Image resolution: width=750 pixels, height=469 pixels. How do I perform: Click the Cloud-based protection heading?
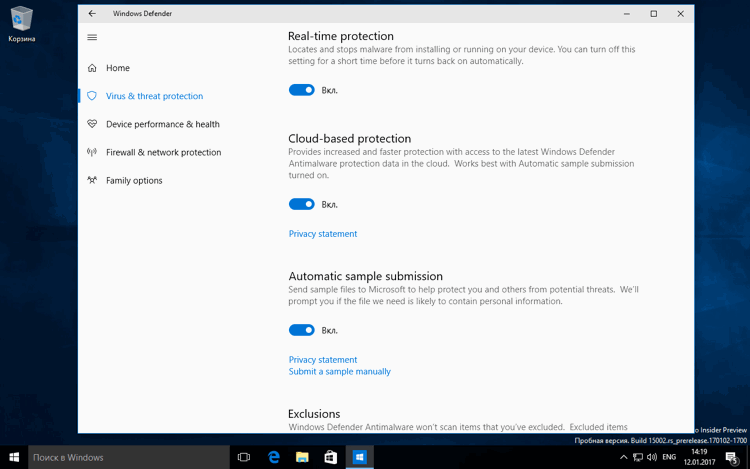point(350,139)
